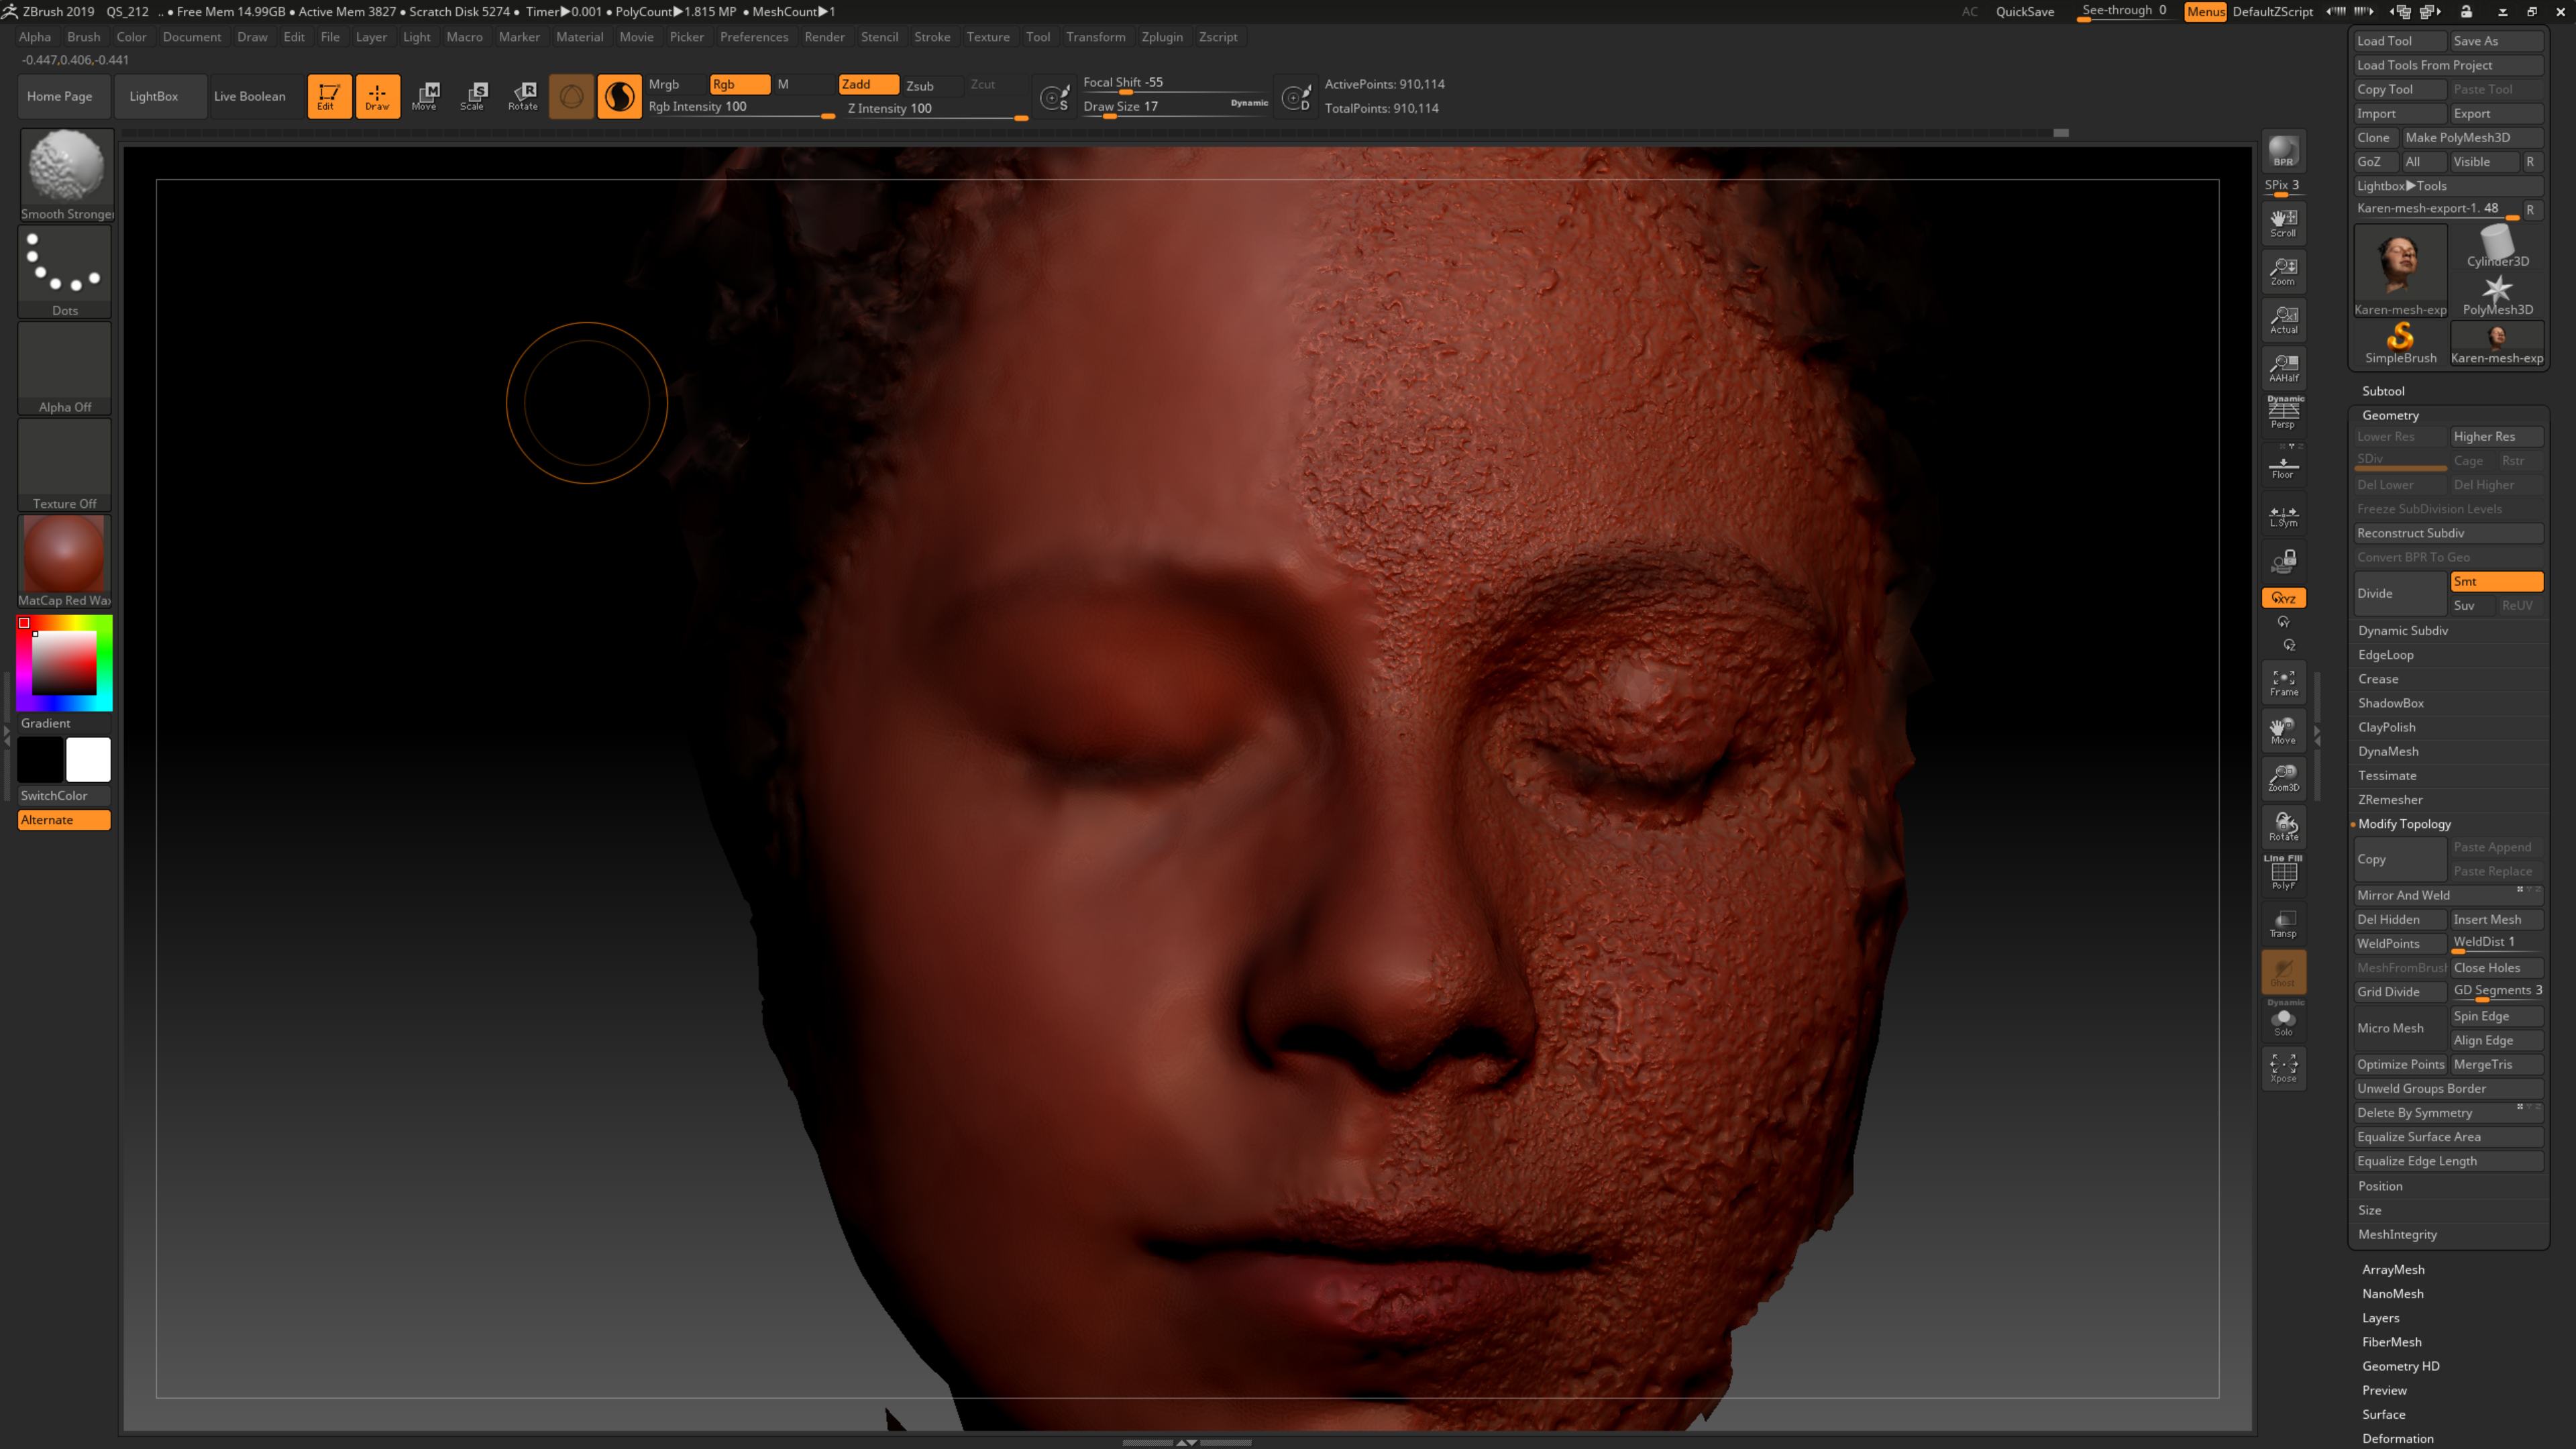Expand the Dynamic Subdiv section
Screen dimensions: 2576x1449
(x=2403, y=630)
